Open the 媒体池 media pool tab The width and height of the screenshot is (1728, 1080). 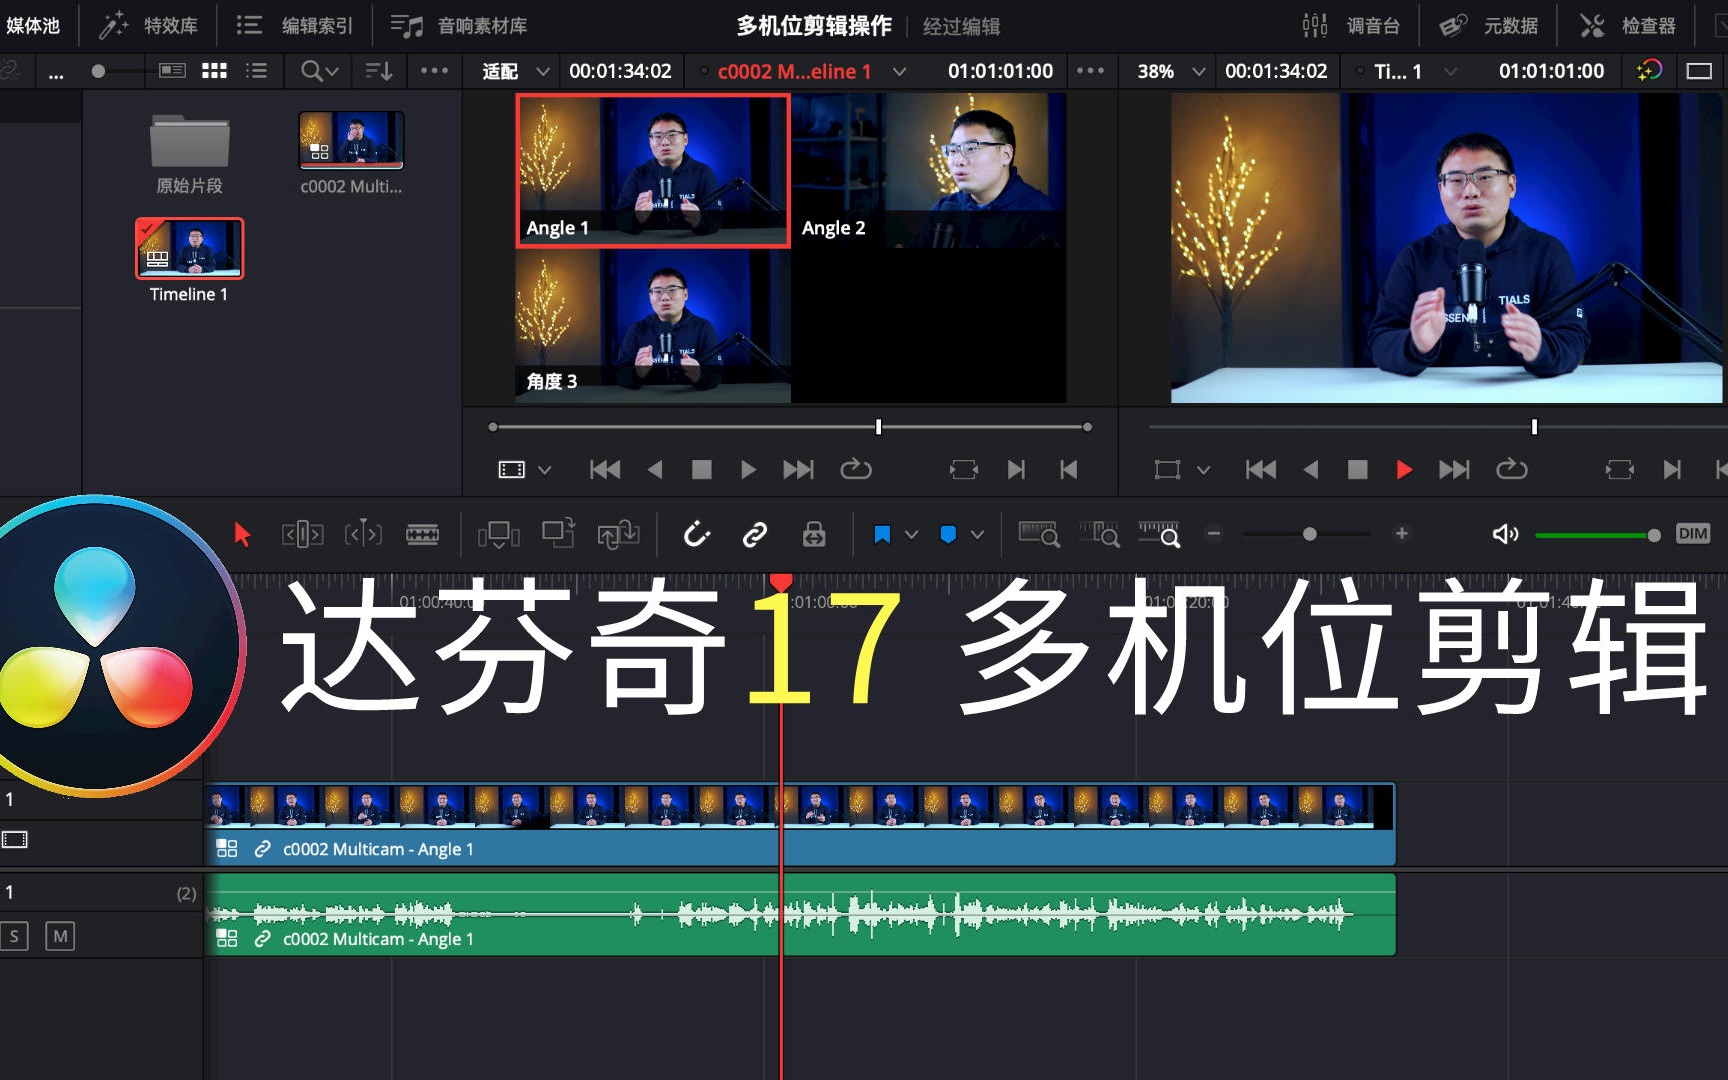coord(33,25)
